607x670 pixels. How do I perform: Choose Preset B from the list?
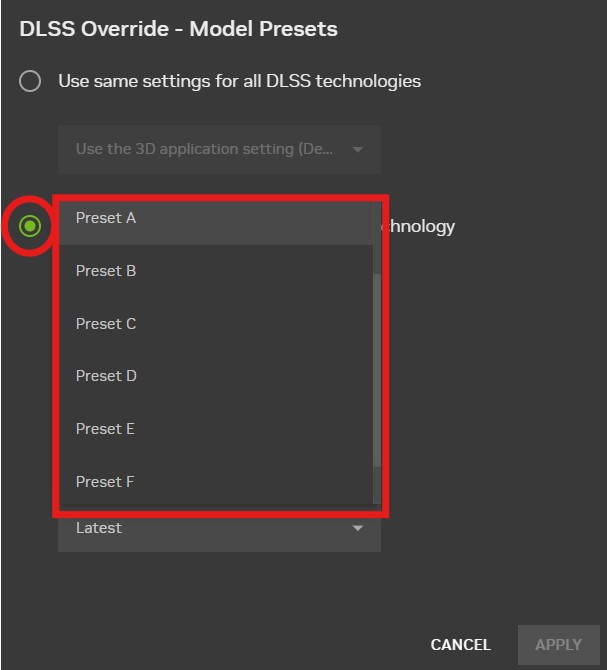tap(106, 271)
